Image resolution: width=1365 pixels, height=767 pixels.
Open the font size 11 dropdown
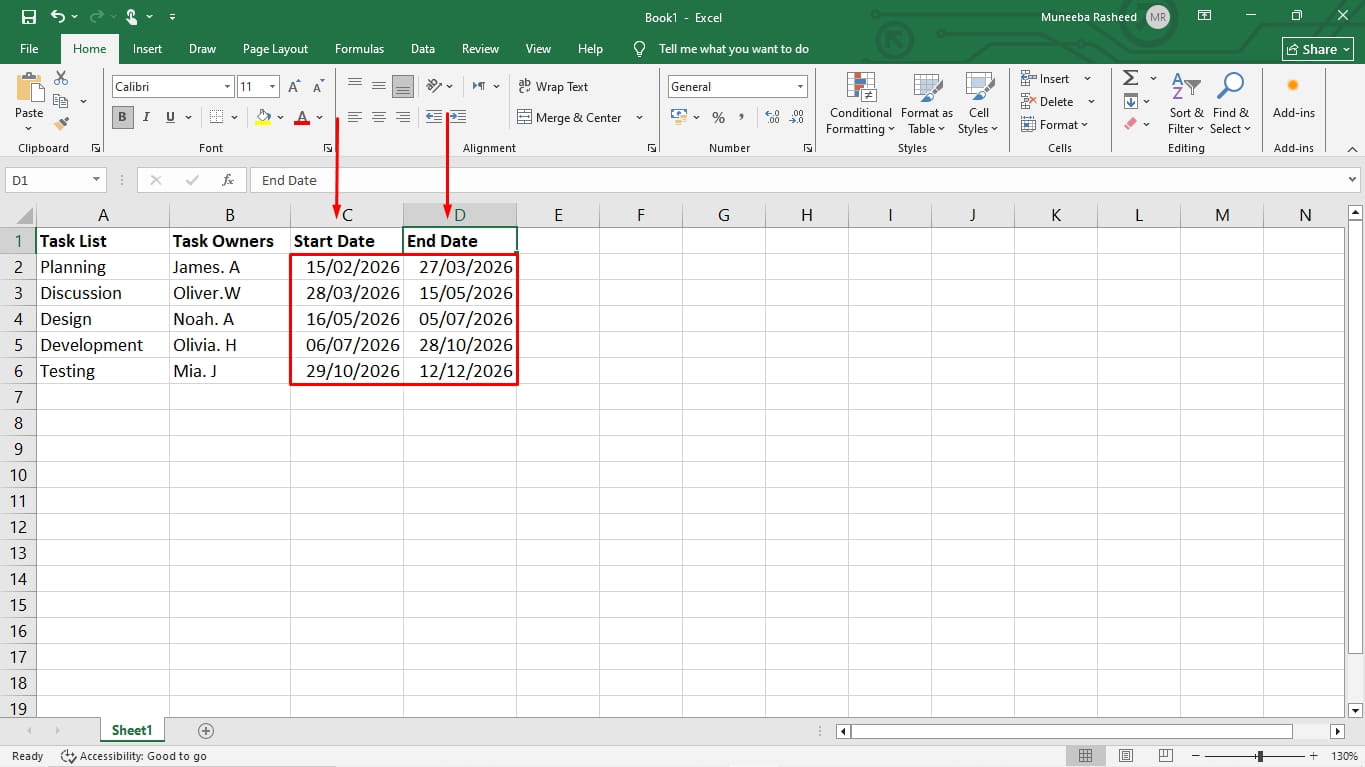tap(272, 87)
